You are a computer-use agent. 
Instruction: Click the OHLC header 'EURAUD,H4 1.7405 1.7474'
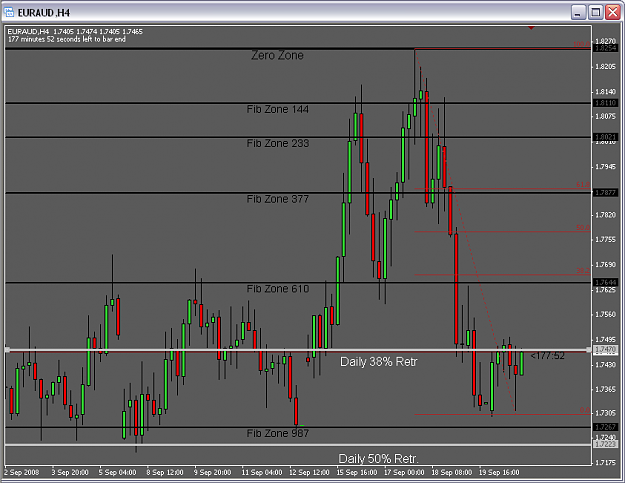click(x=75, y=31)
